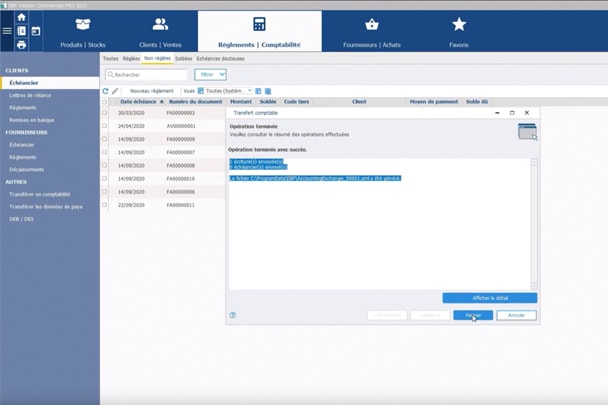Sort by Date échéance column header
Screen dimensions: 608x405
(138, 102)
